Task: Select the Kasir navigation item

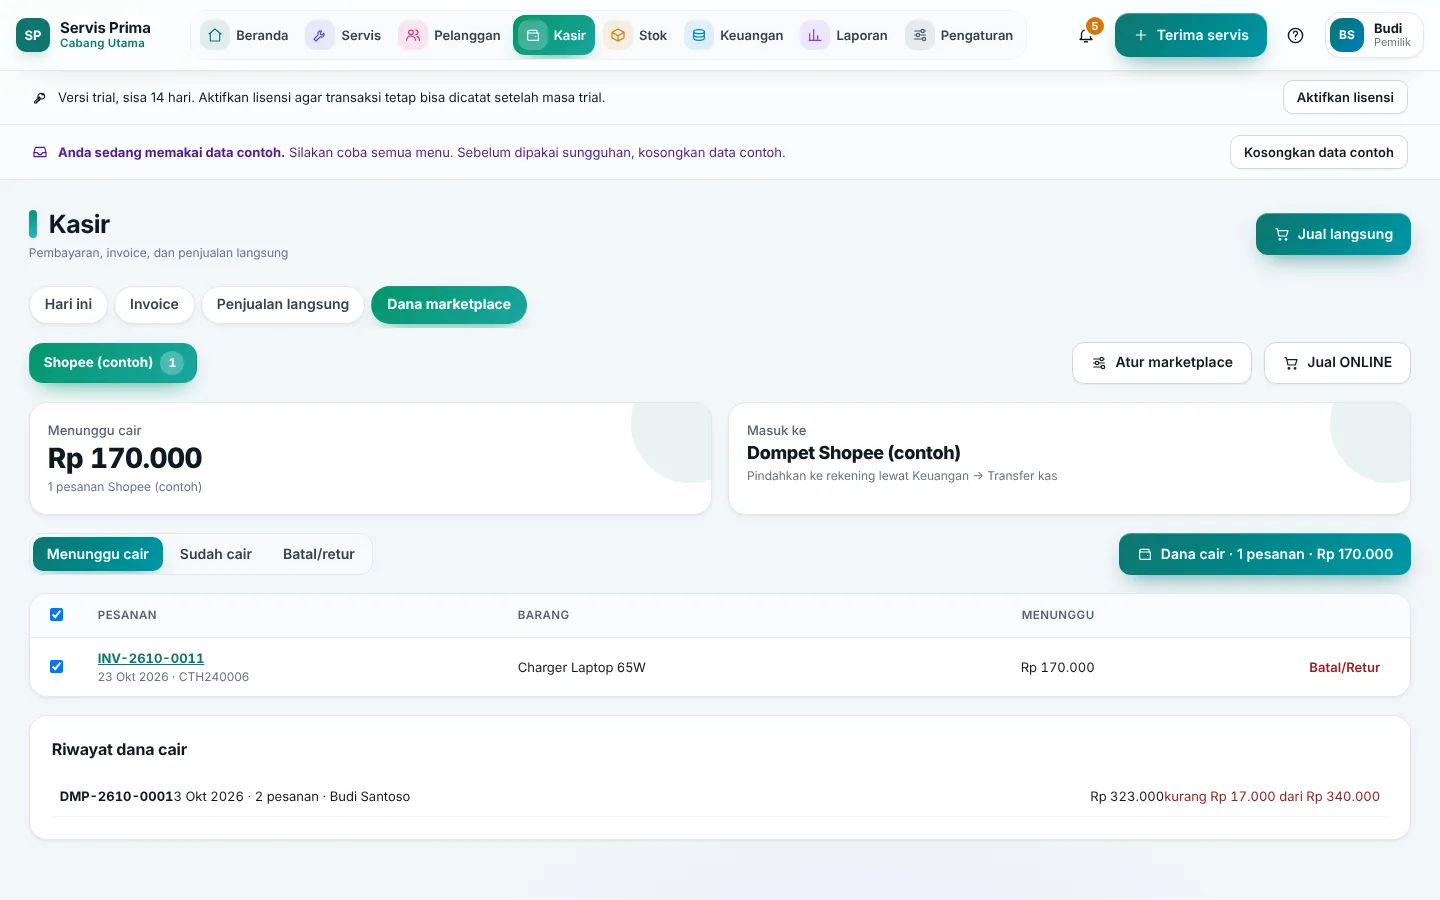Action: point(554,35)
